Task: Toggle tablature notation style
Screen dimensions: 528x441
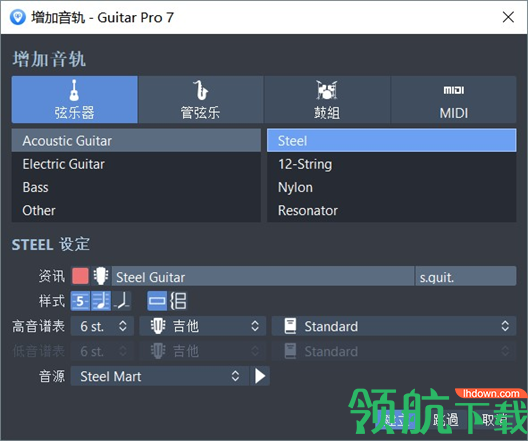Action: click(80, 301)
